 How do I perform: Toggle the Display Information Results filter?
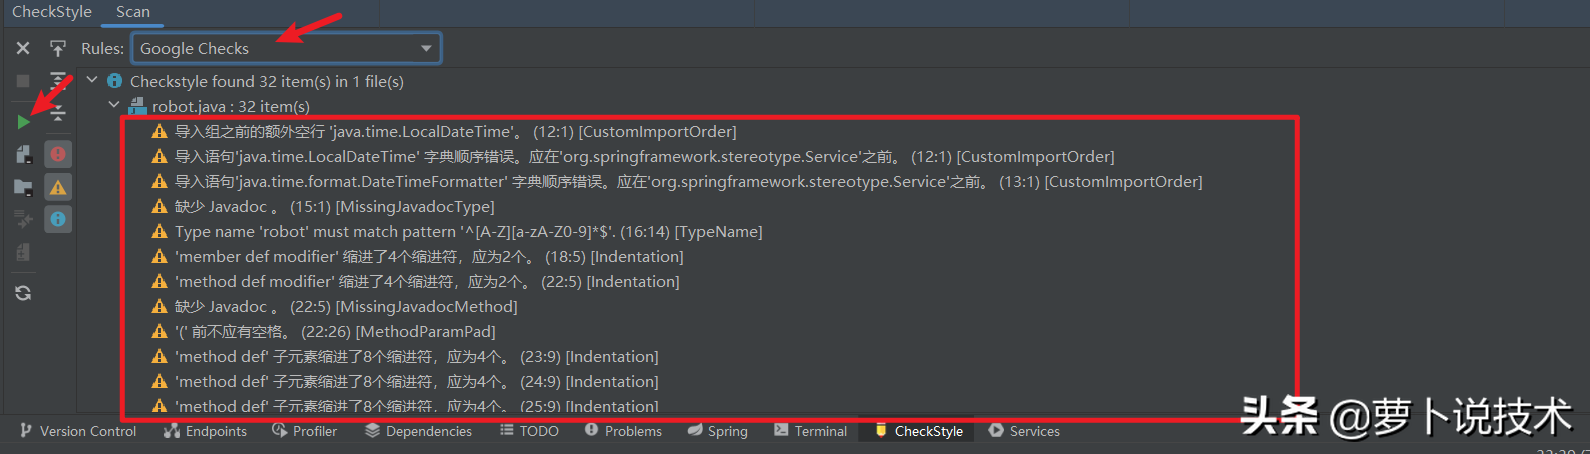[58, 219]
